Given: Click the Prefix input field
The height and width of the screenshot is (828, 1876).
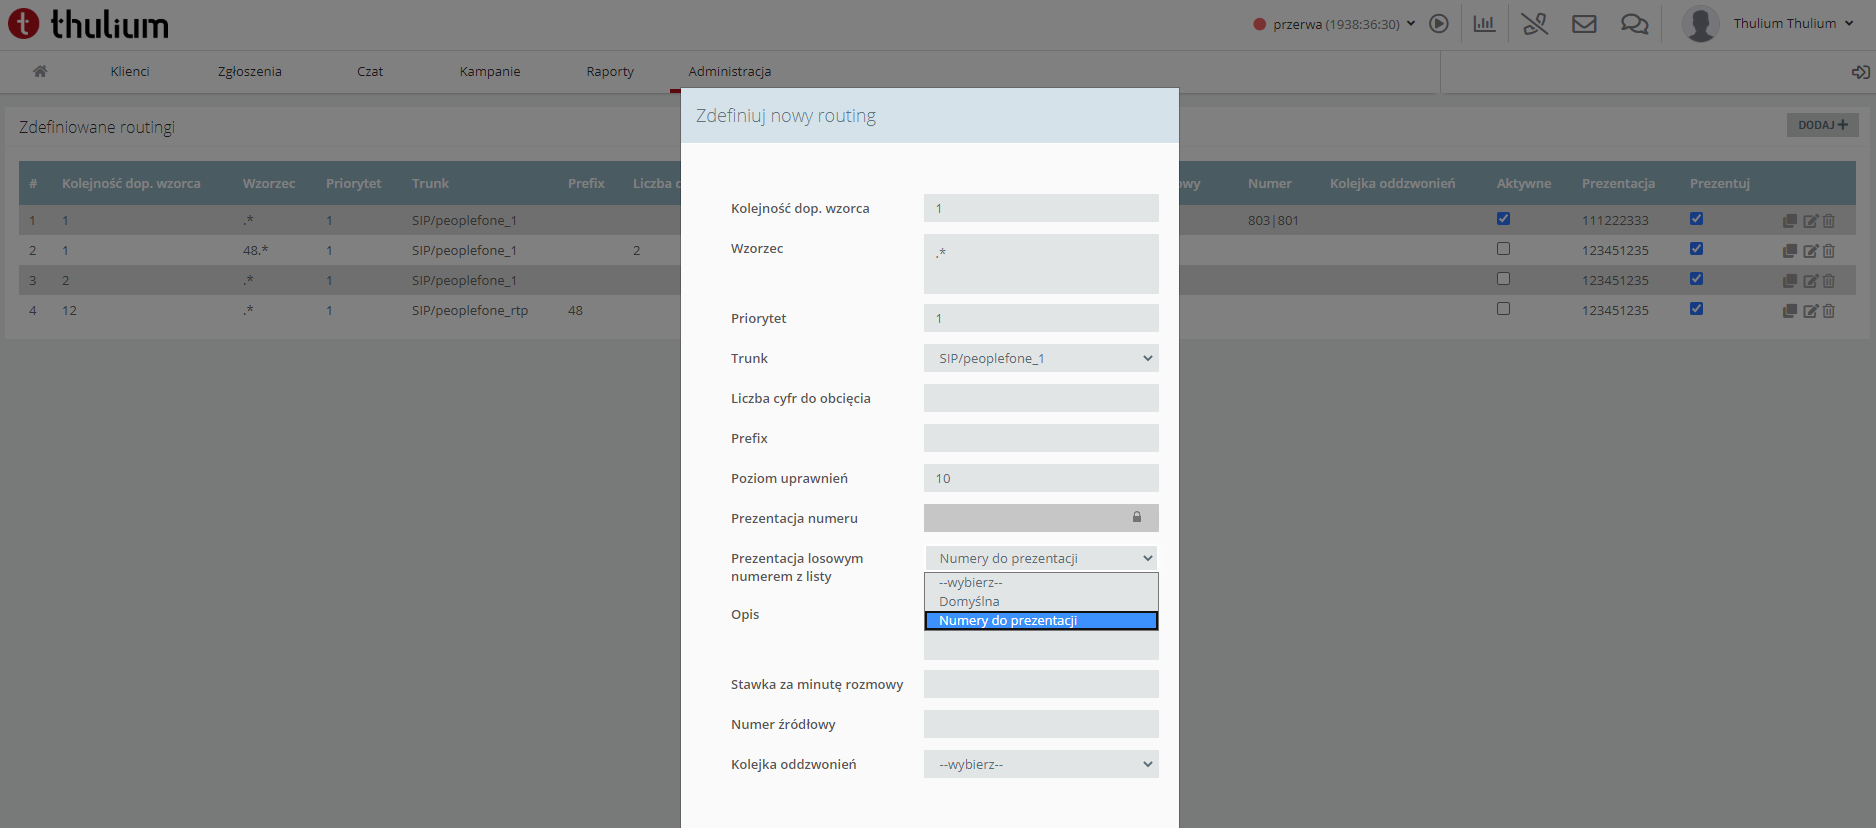Looking at the screenshot, I should (1041, 438).
